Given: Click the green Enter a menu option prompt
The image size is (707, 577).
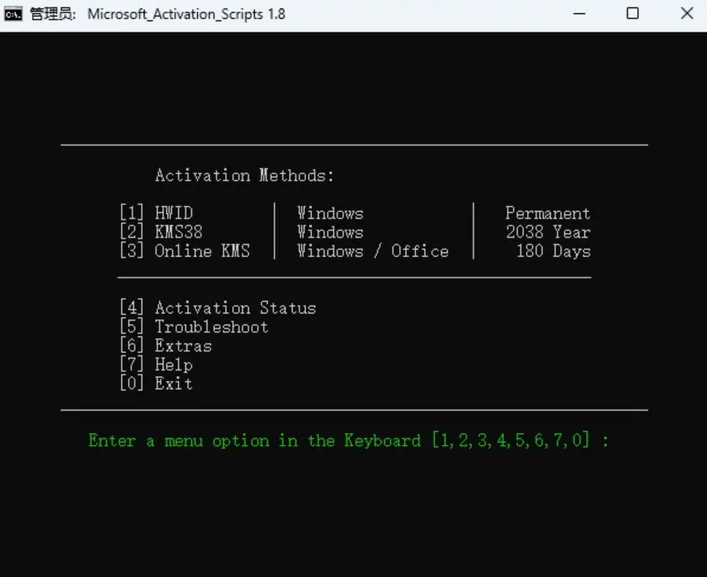Looking at the screenshot, I should tap(348, 441).
